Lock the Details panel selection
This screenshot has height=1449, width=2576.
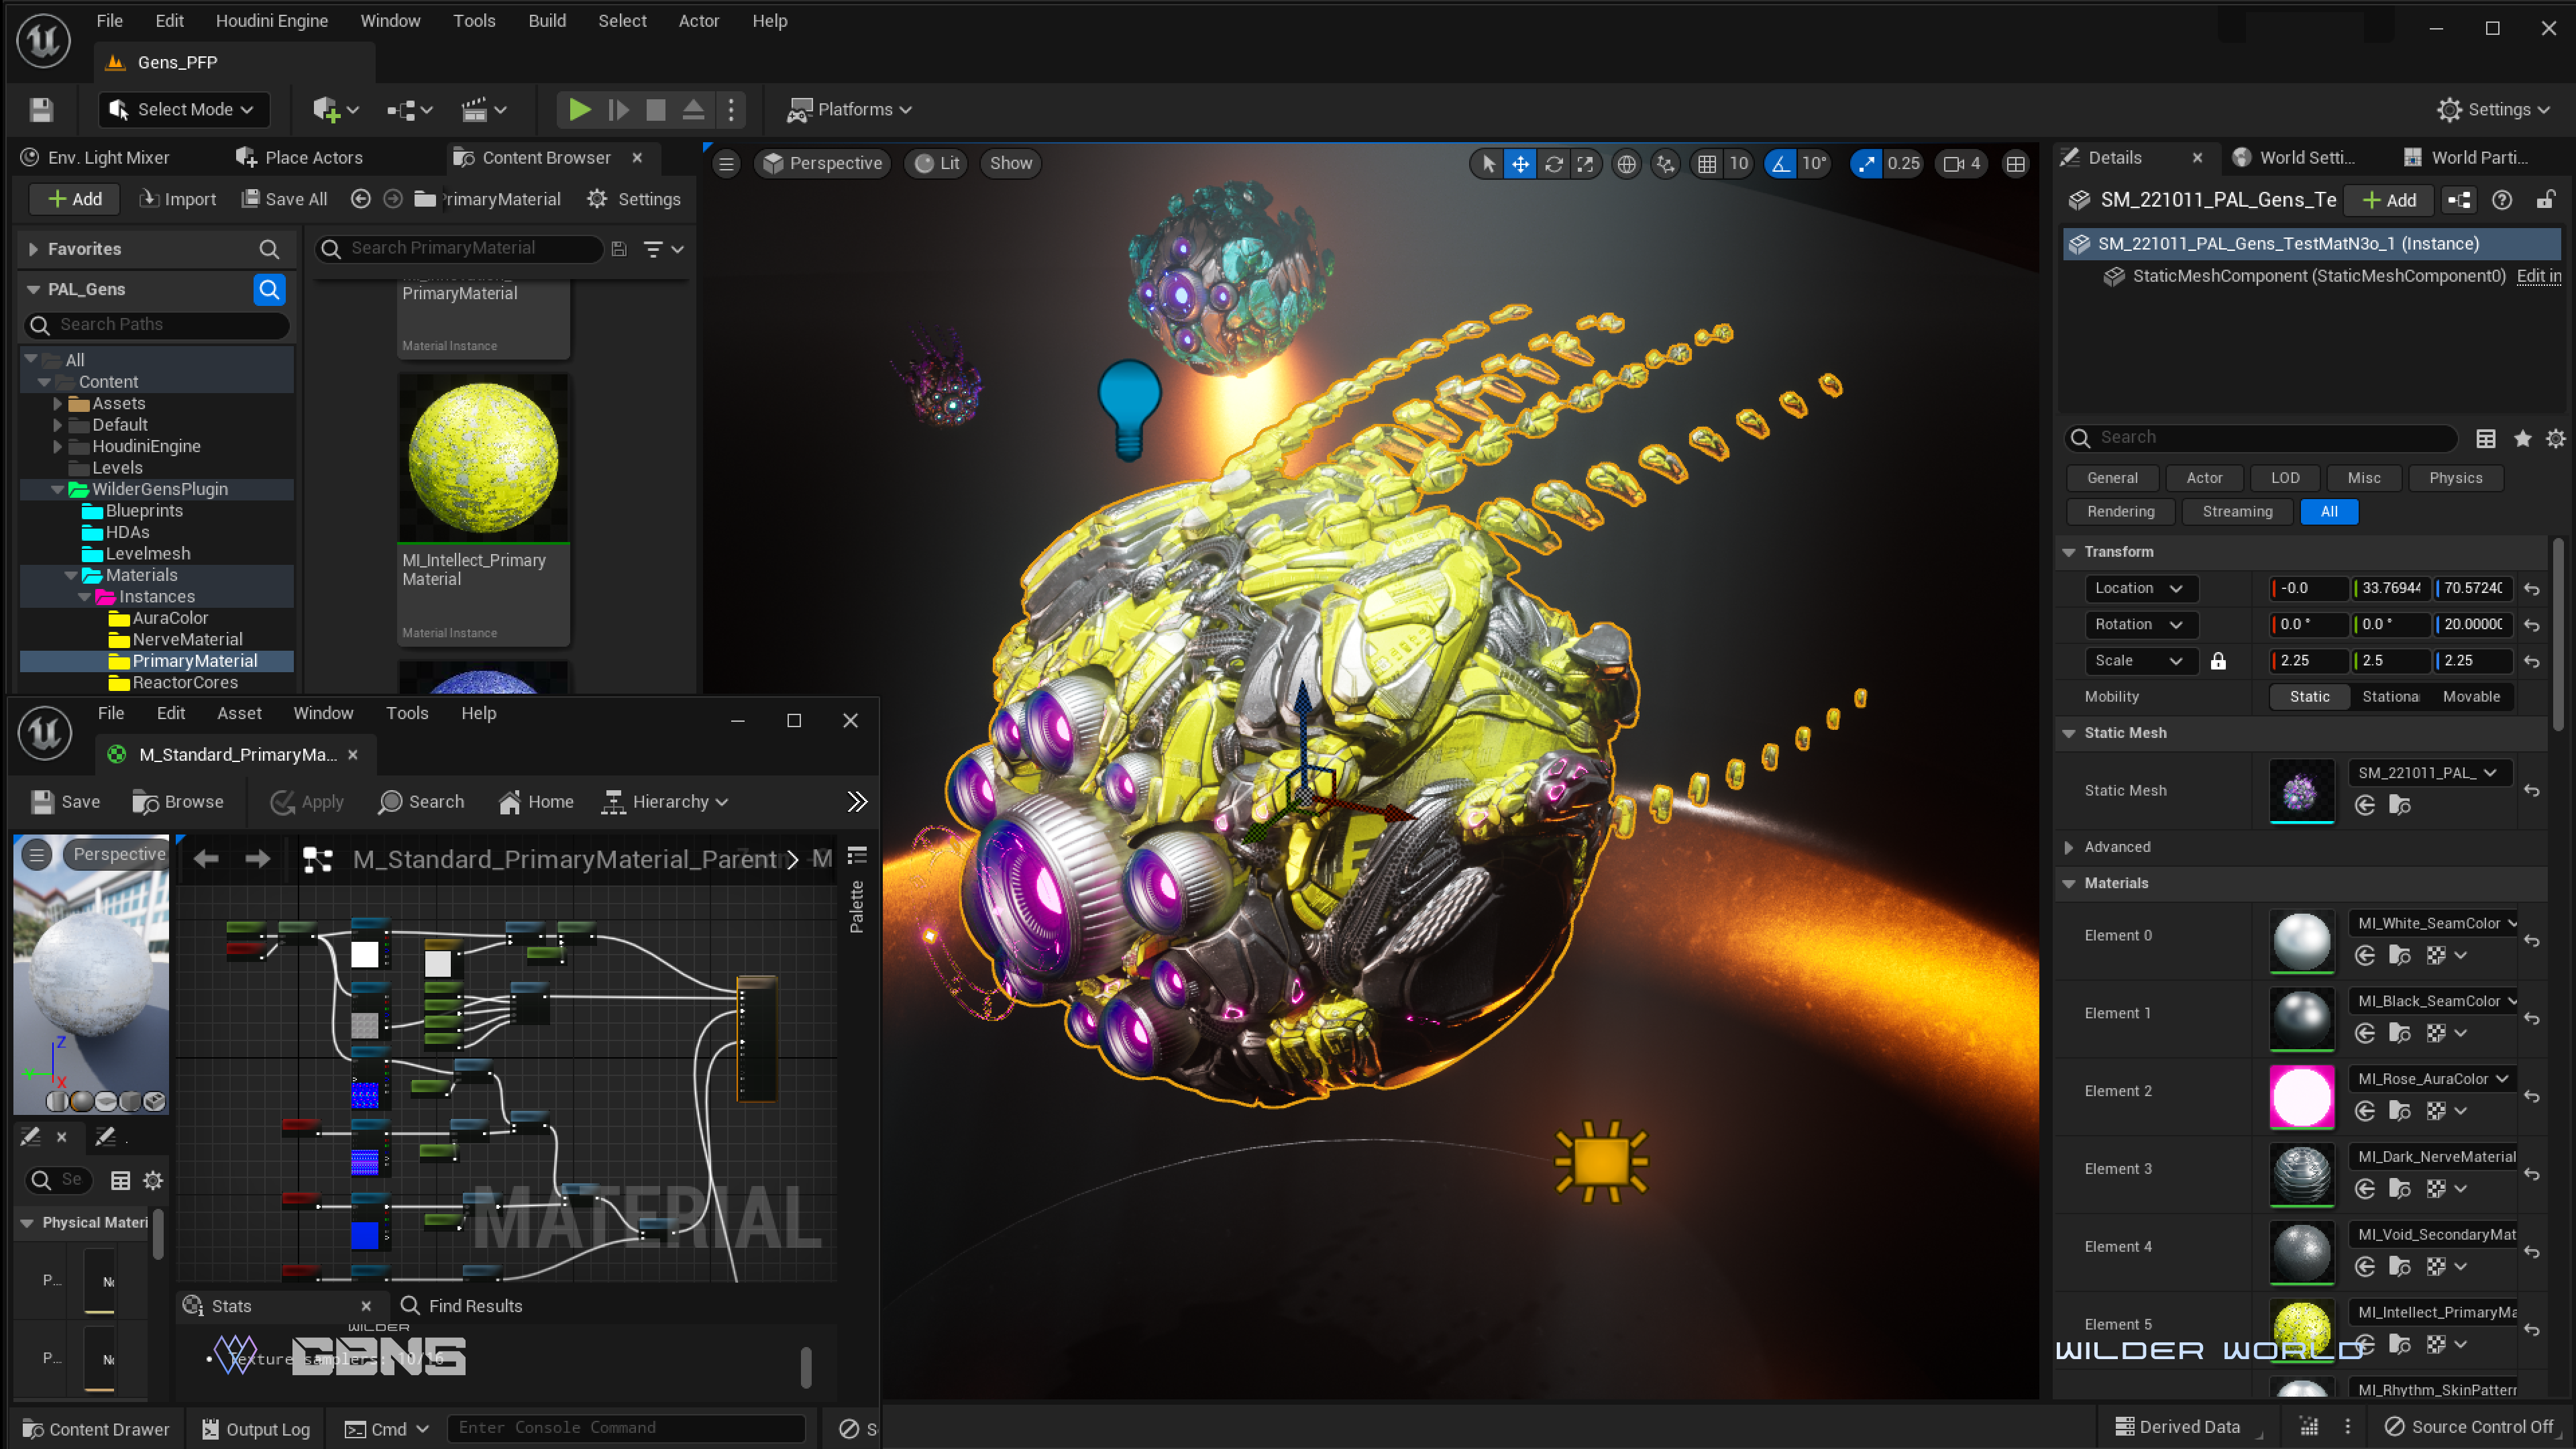coord(2545,200)
